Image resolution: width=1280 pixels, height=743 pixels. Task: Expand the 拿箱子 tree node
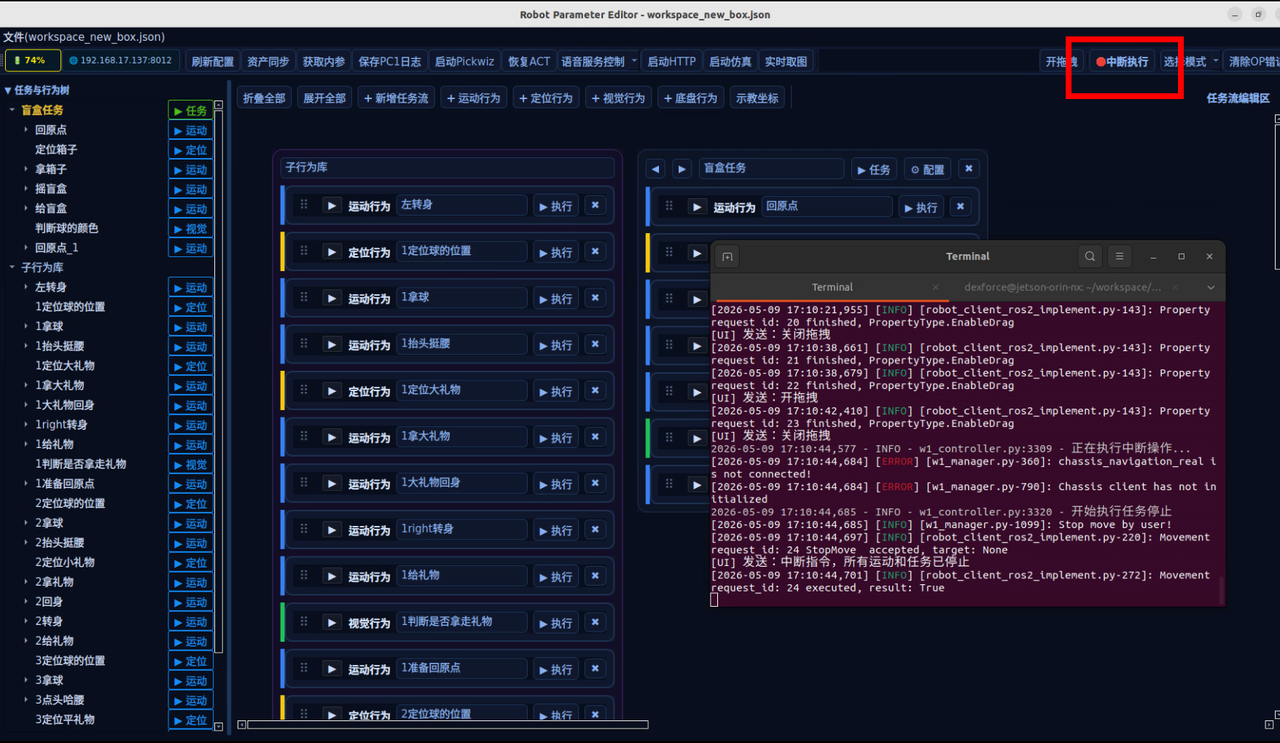[26, 169]
